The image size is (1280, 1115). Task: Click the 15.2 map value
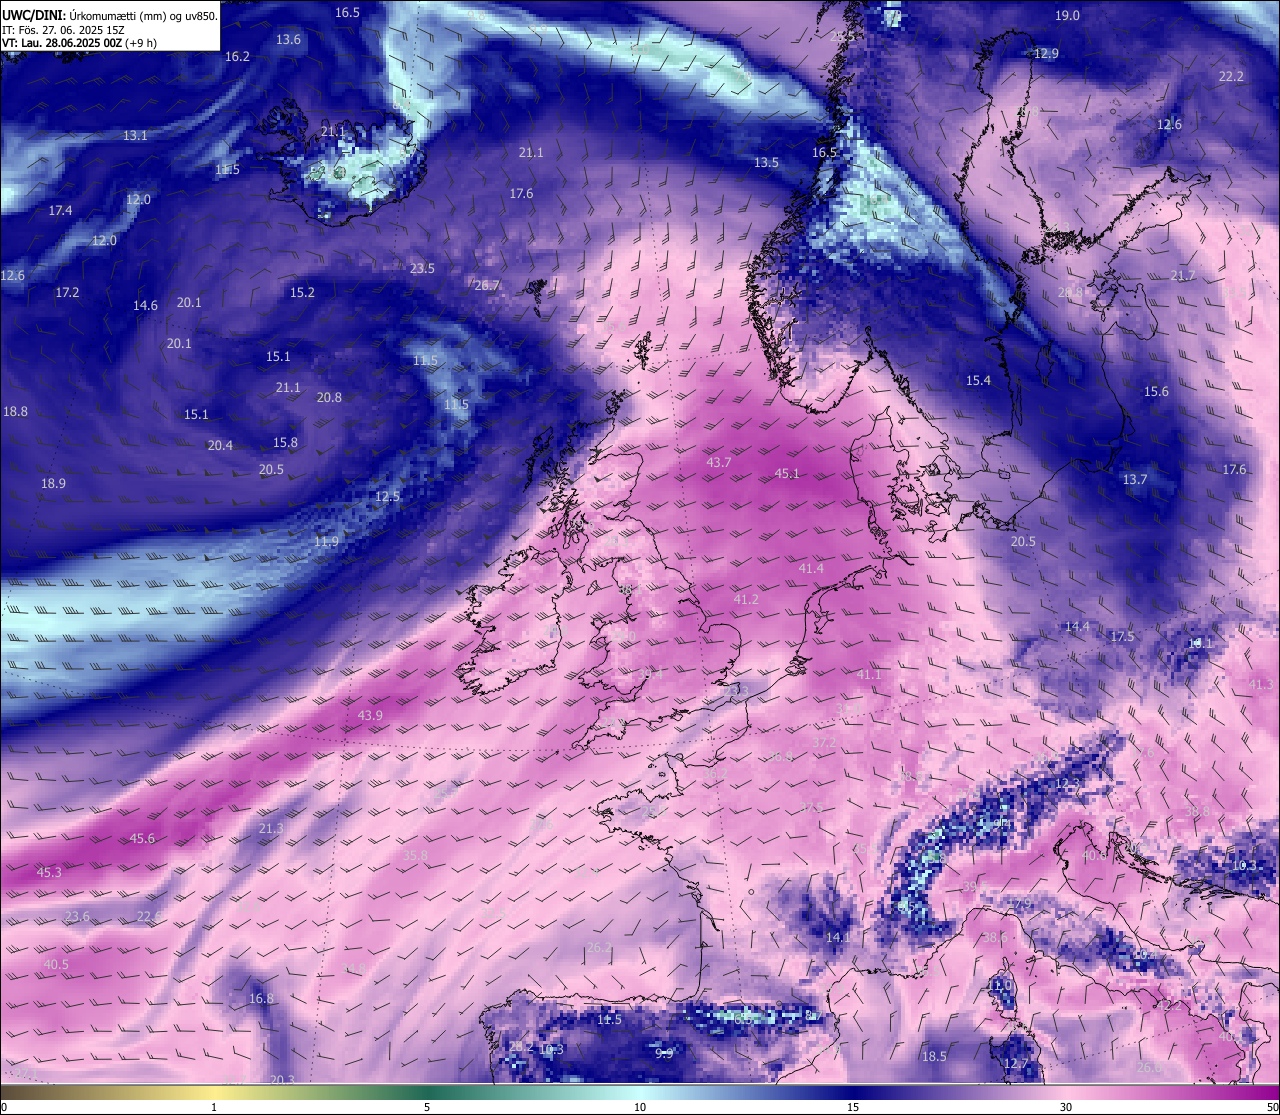[x=302, y=293]
